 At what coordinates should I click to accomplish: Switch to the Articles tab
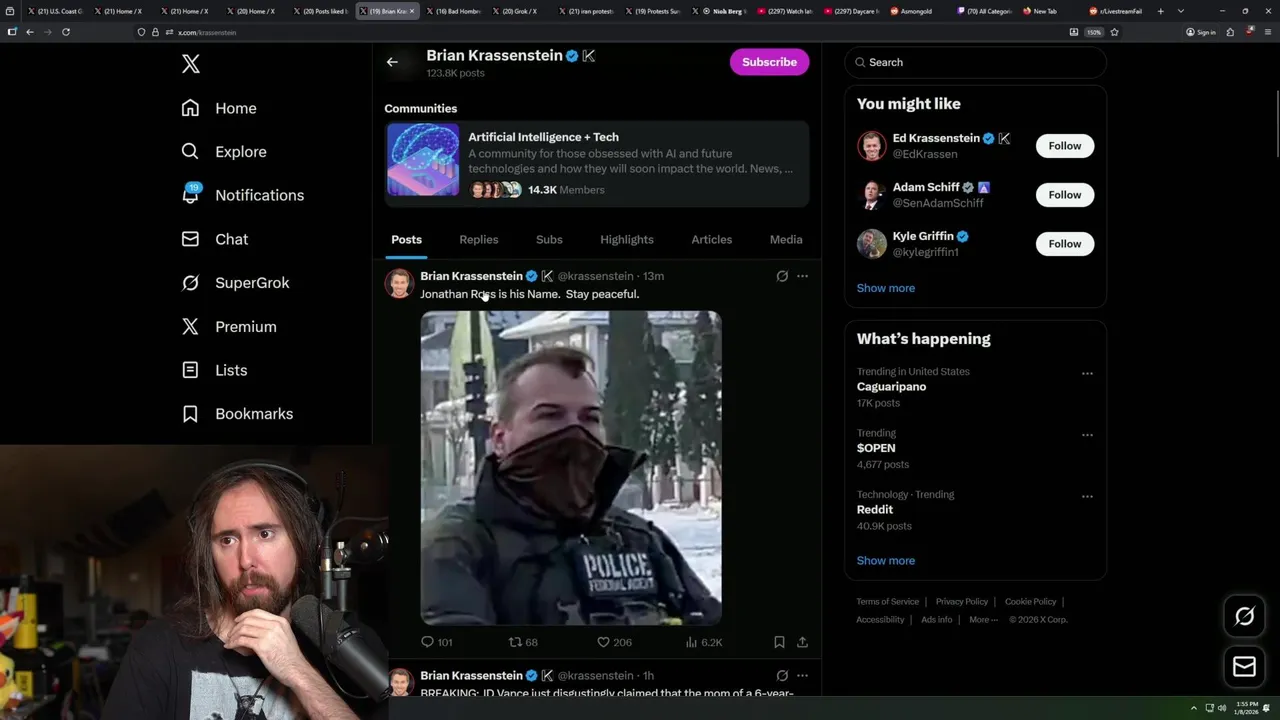(712, 240)
